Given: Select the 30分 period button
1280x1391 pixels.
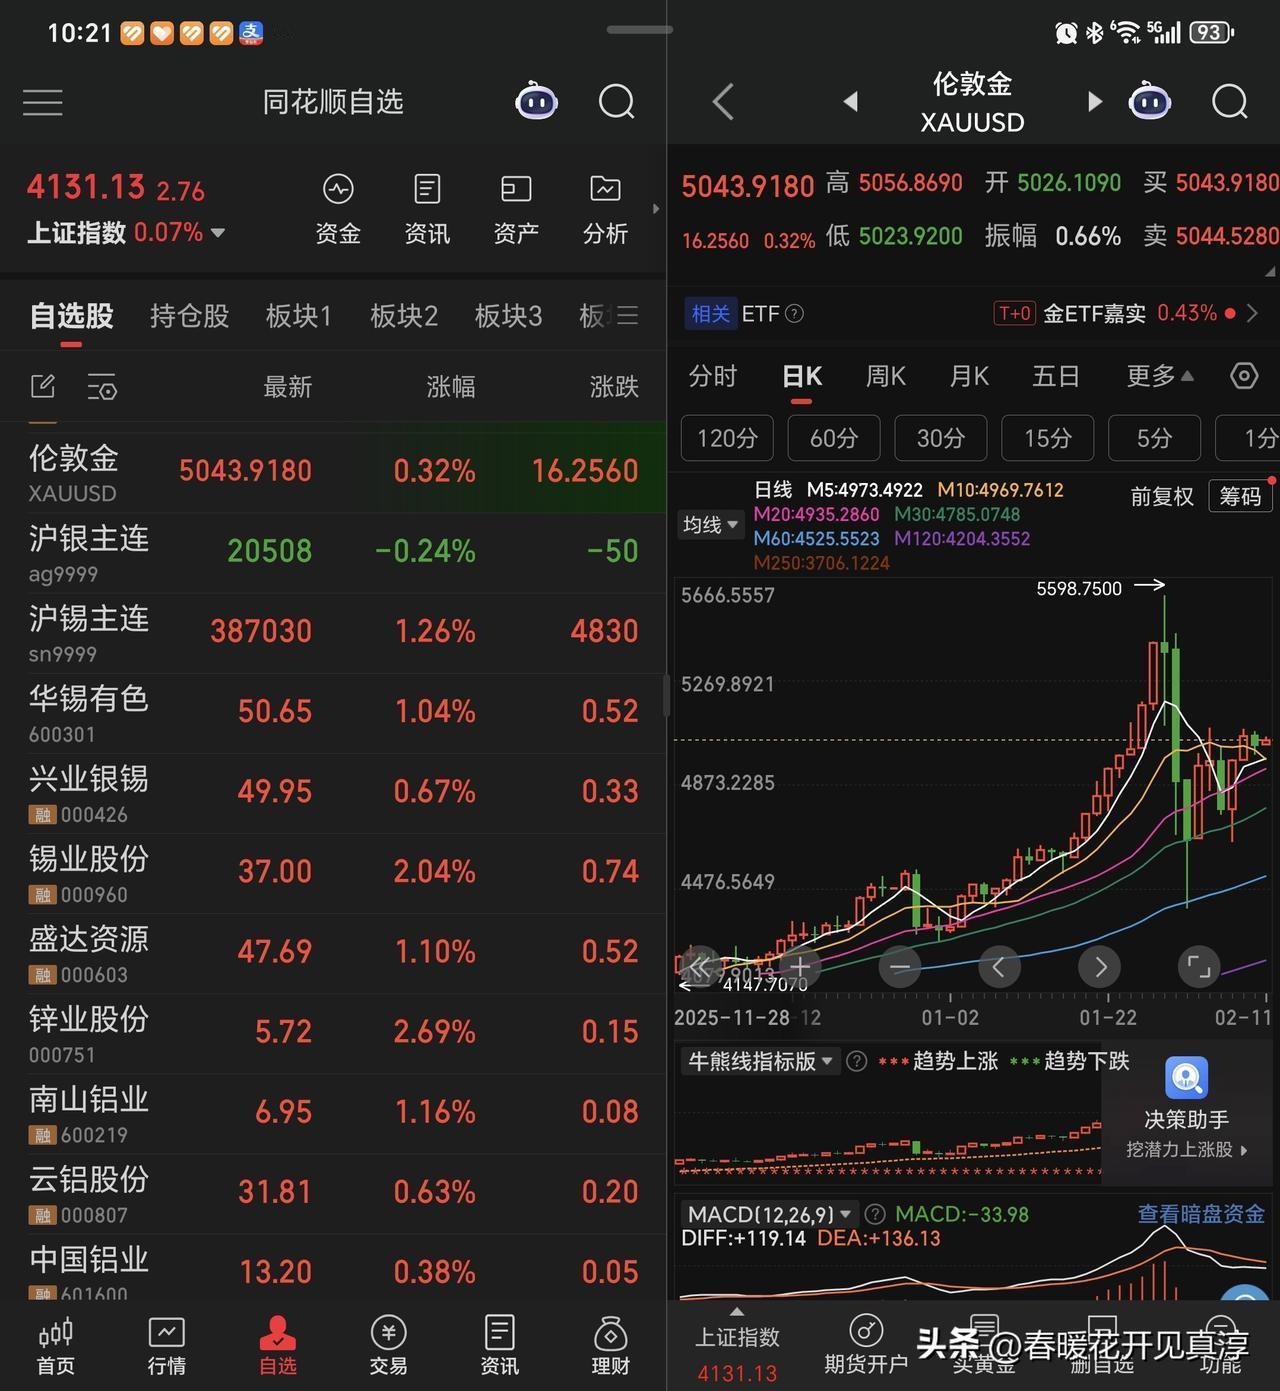Looking at the screenshot, I should 941,438.
